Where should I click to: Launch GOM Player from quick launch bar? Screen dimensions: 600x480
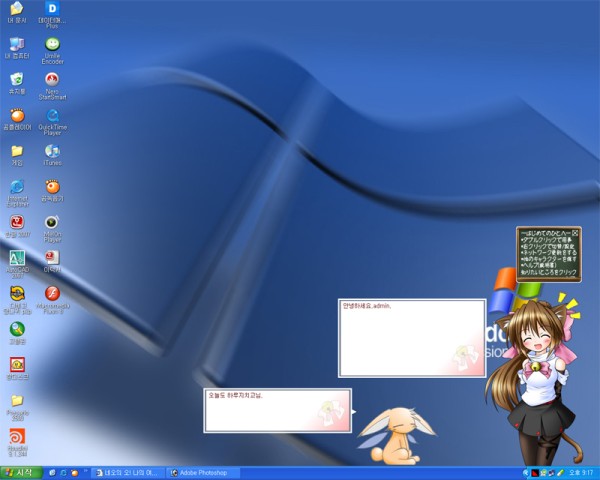[x=75, y=473]
